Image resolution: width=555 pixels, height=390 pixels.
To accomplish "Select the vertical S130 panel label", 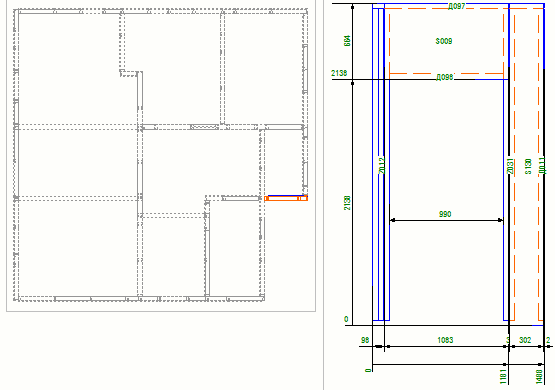I will (528, 166).
